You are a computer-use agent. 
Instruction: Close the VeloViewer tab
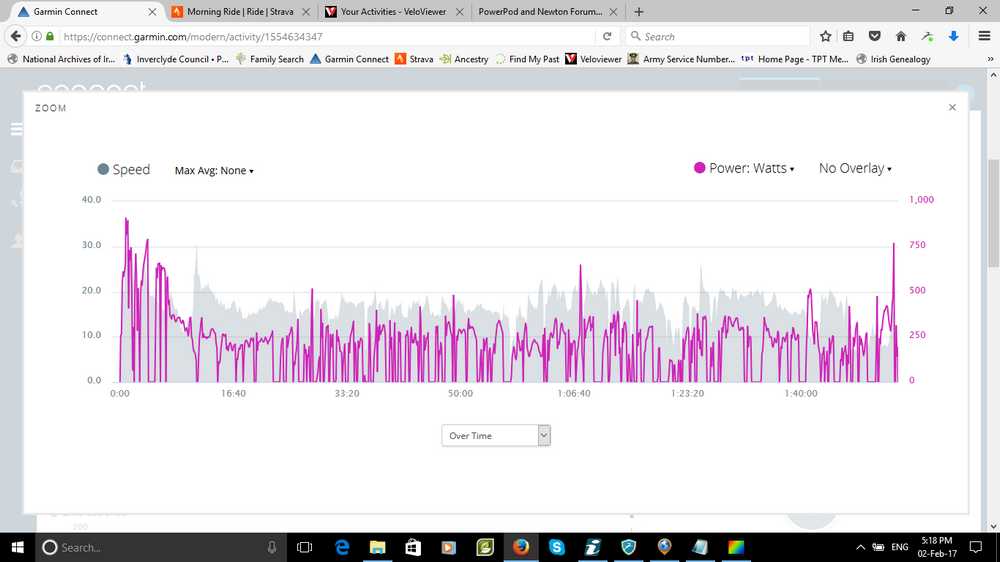coord(459,11)
